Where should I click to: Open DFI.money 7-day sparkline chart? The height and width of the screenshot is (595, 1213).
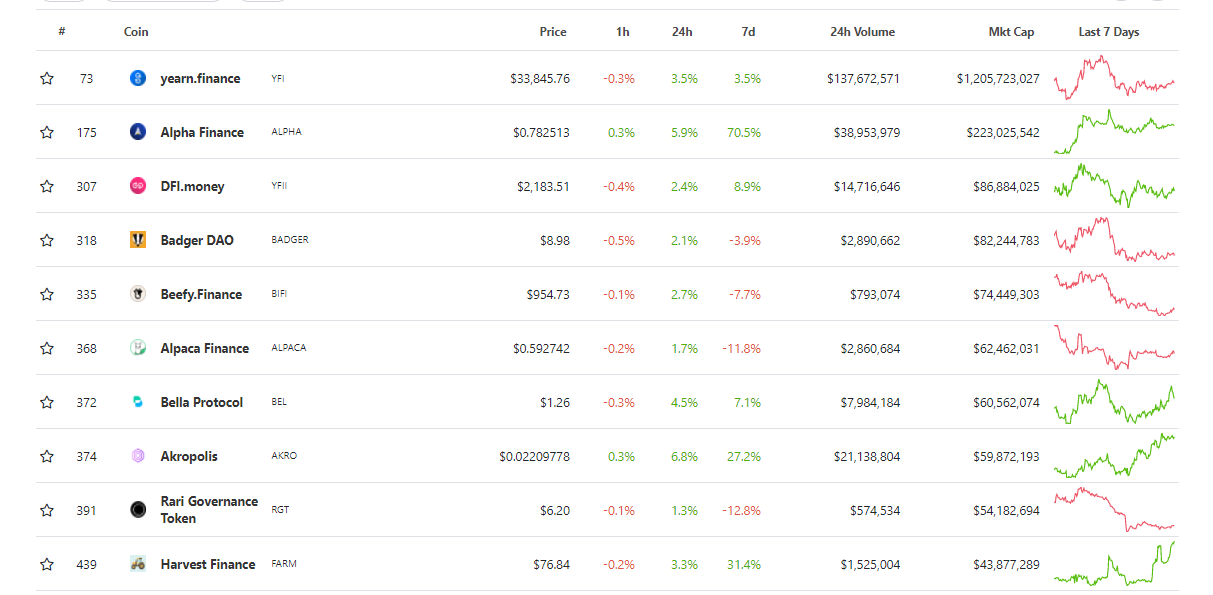(1114, 185)
